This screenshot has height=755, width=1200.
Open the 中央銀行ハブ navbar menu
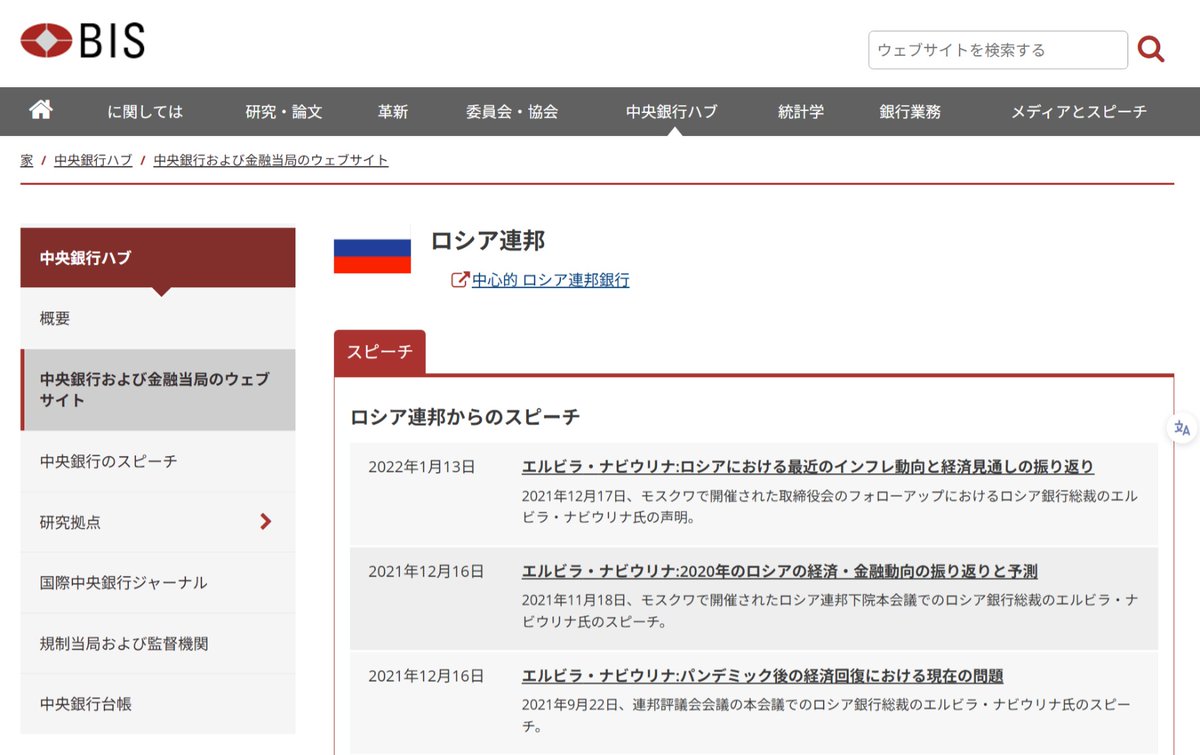pos(672,112)
